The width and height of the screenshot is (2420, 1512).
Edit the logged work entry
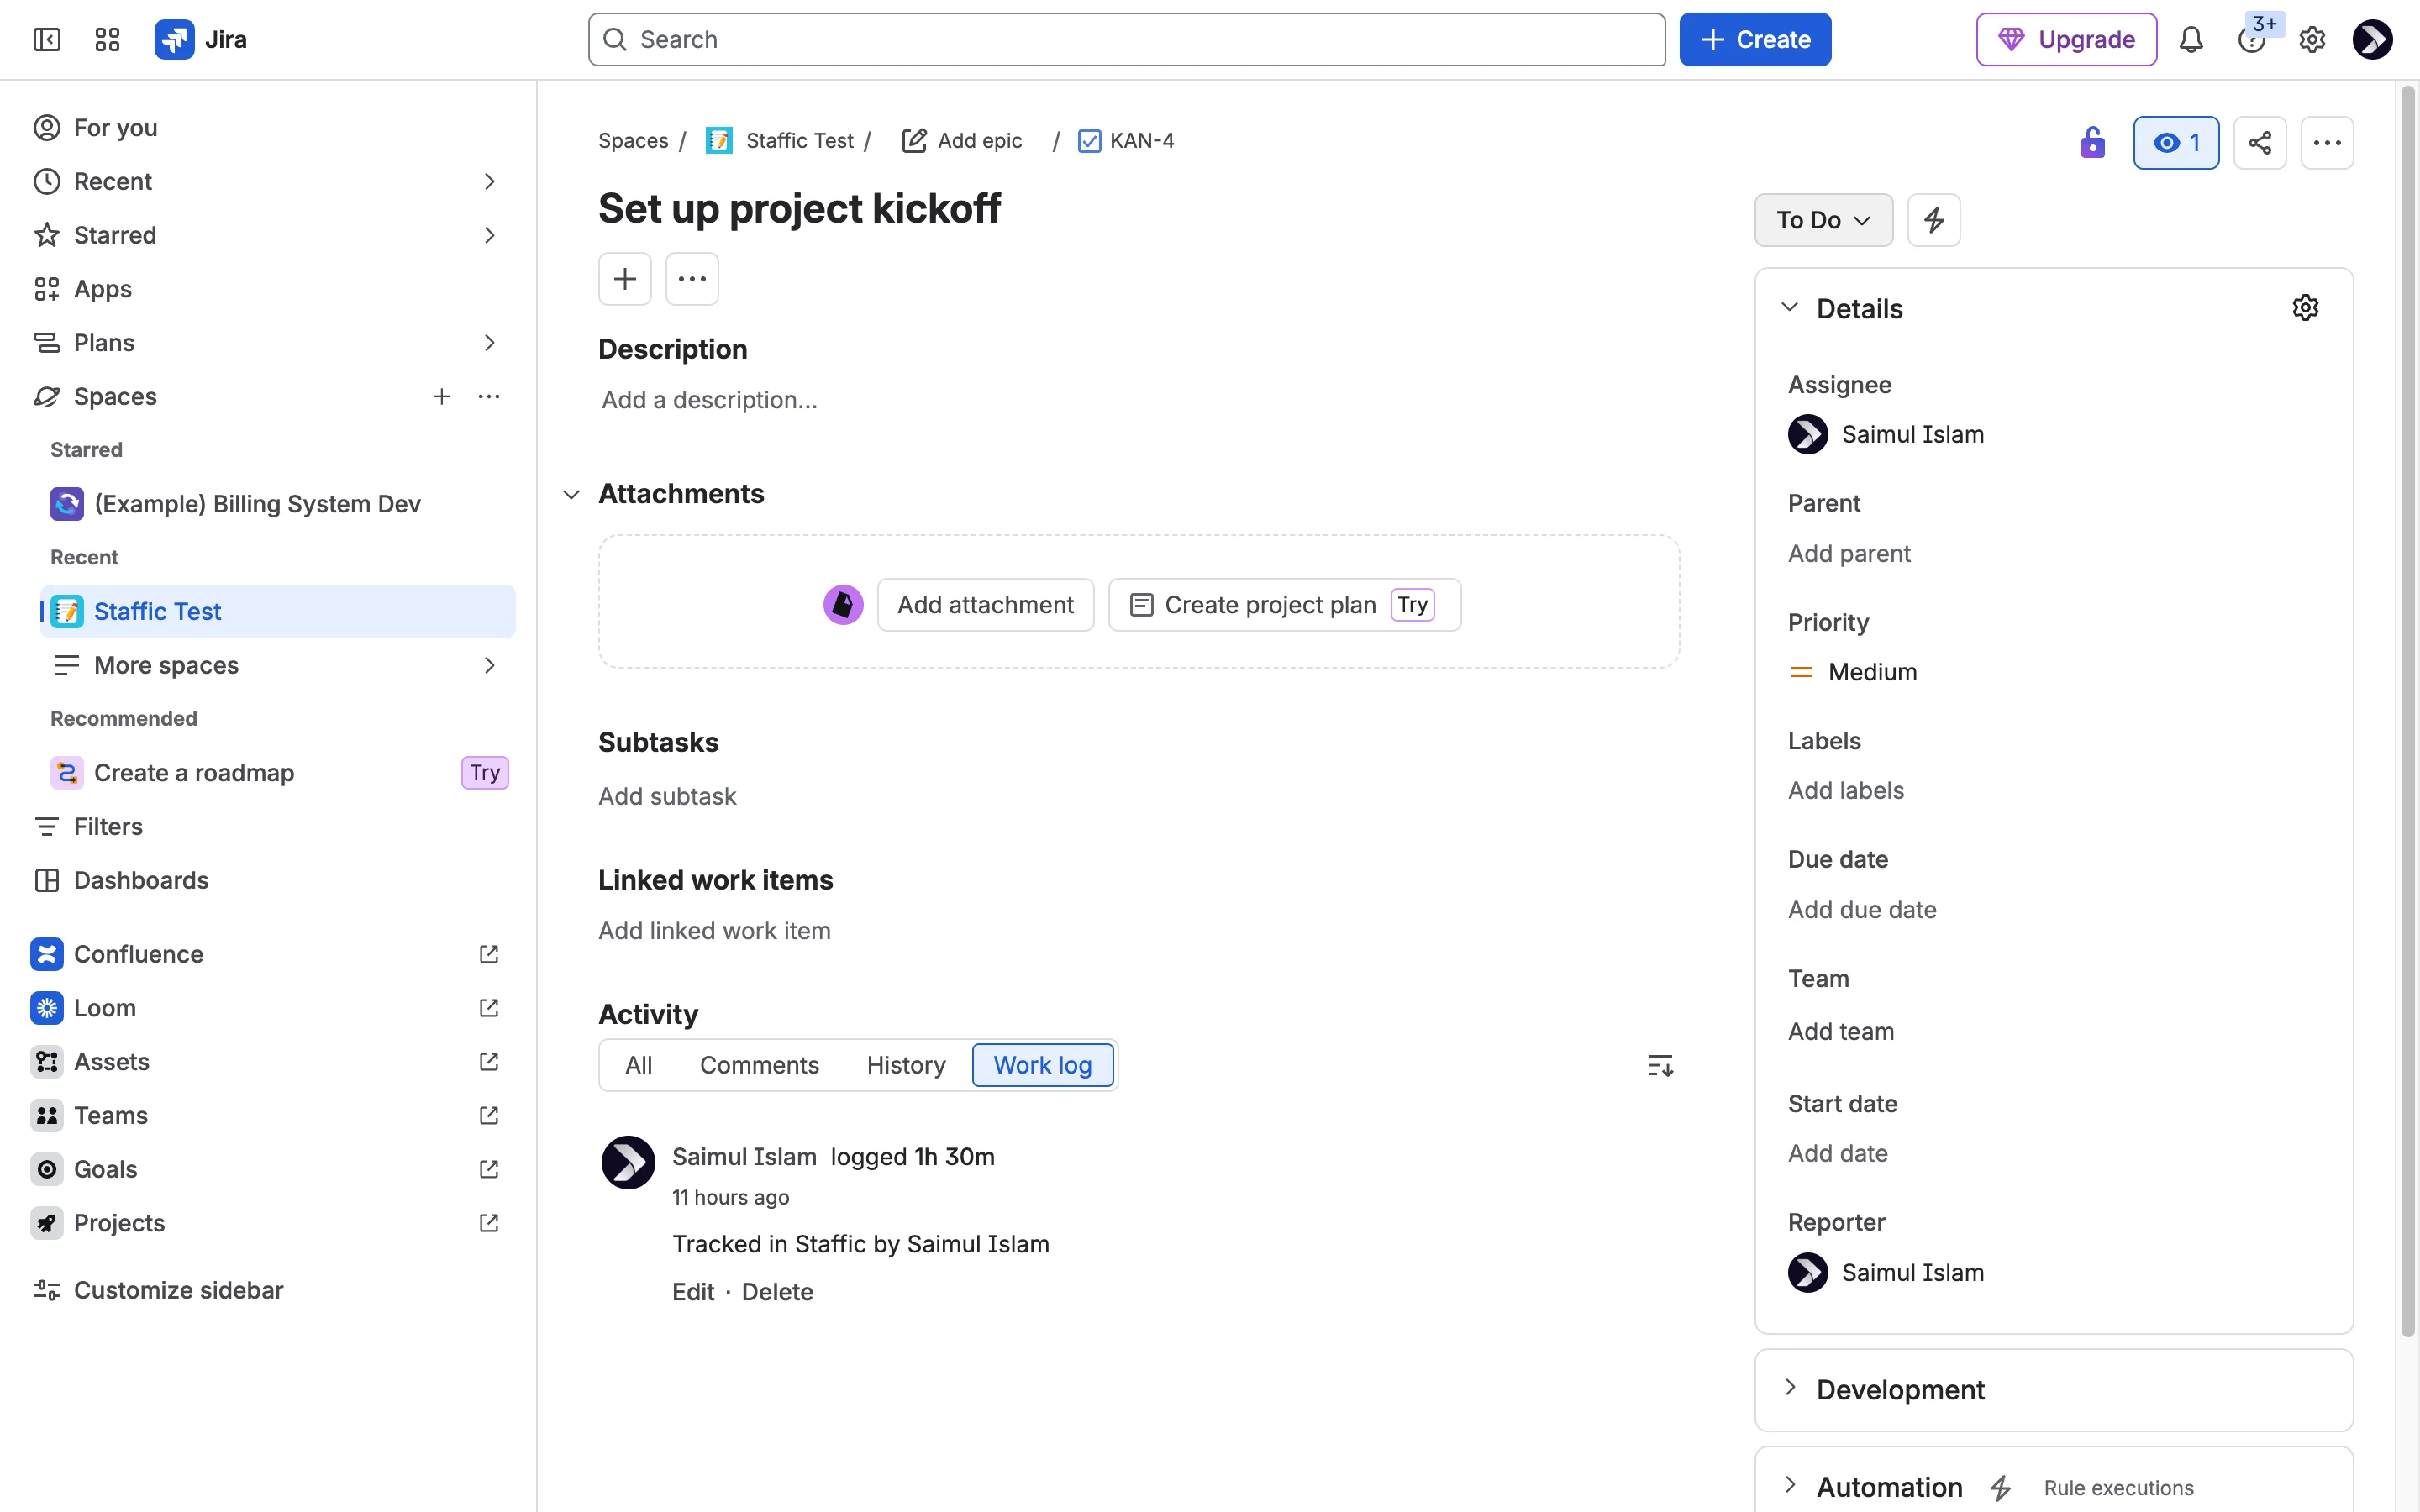(x=693, y=1292)
